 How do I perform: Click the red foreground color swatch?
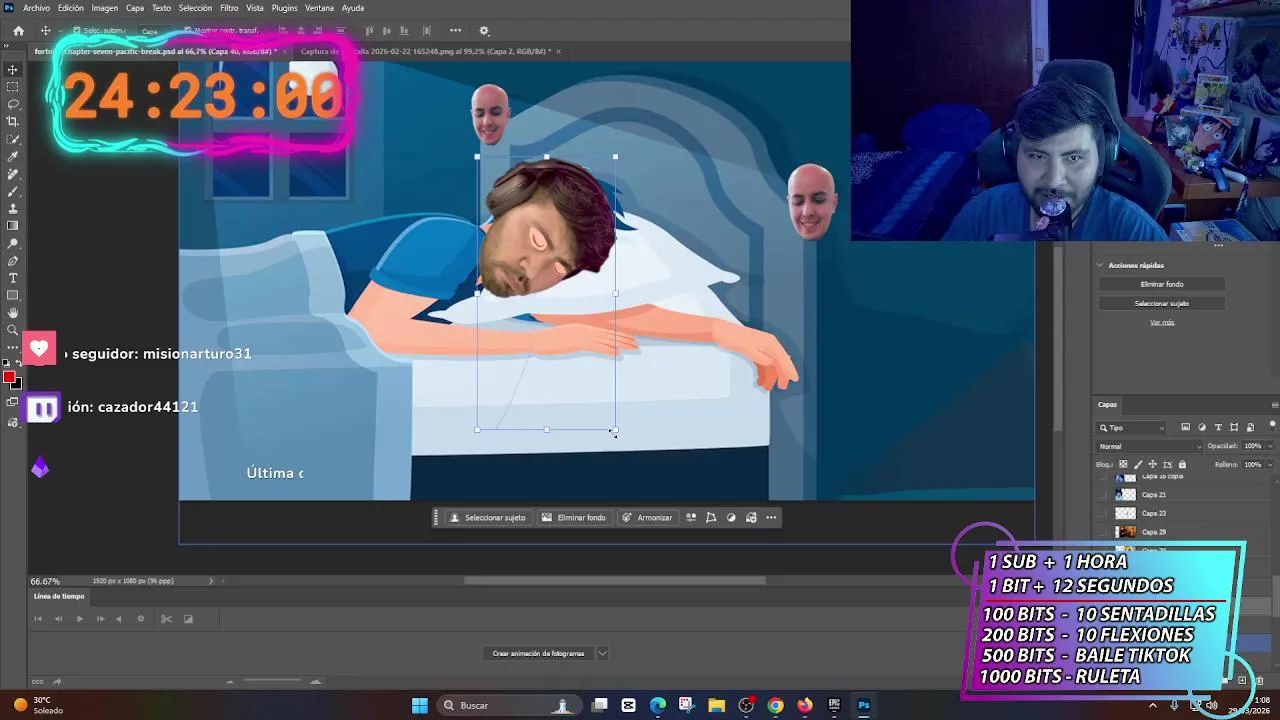pos(9,377)
